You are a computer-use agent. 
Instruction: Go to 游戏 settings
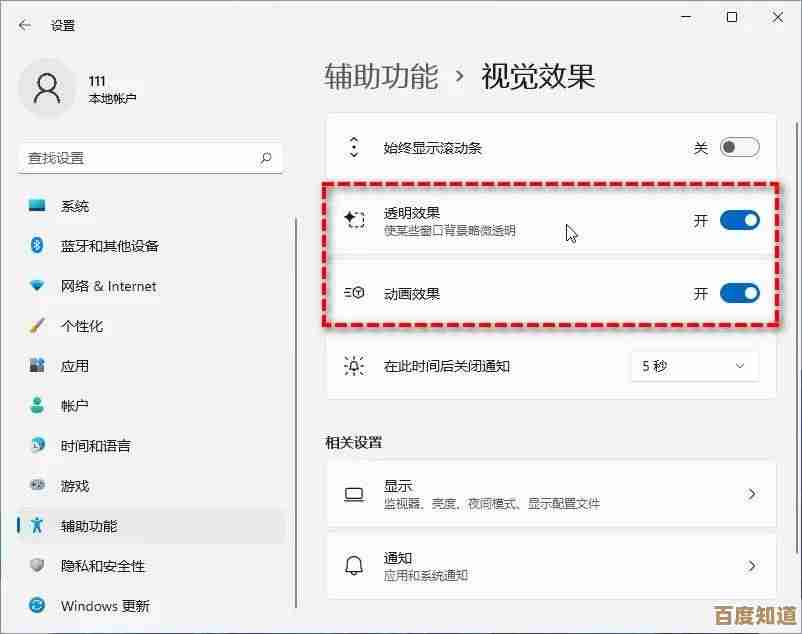pyautogui.click(x=72, y=486)
